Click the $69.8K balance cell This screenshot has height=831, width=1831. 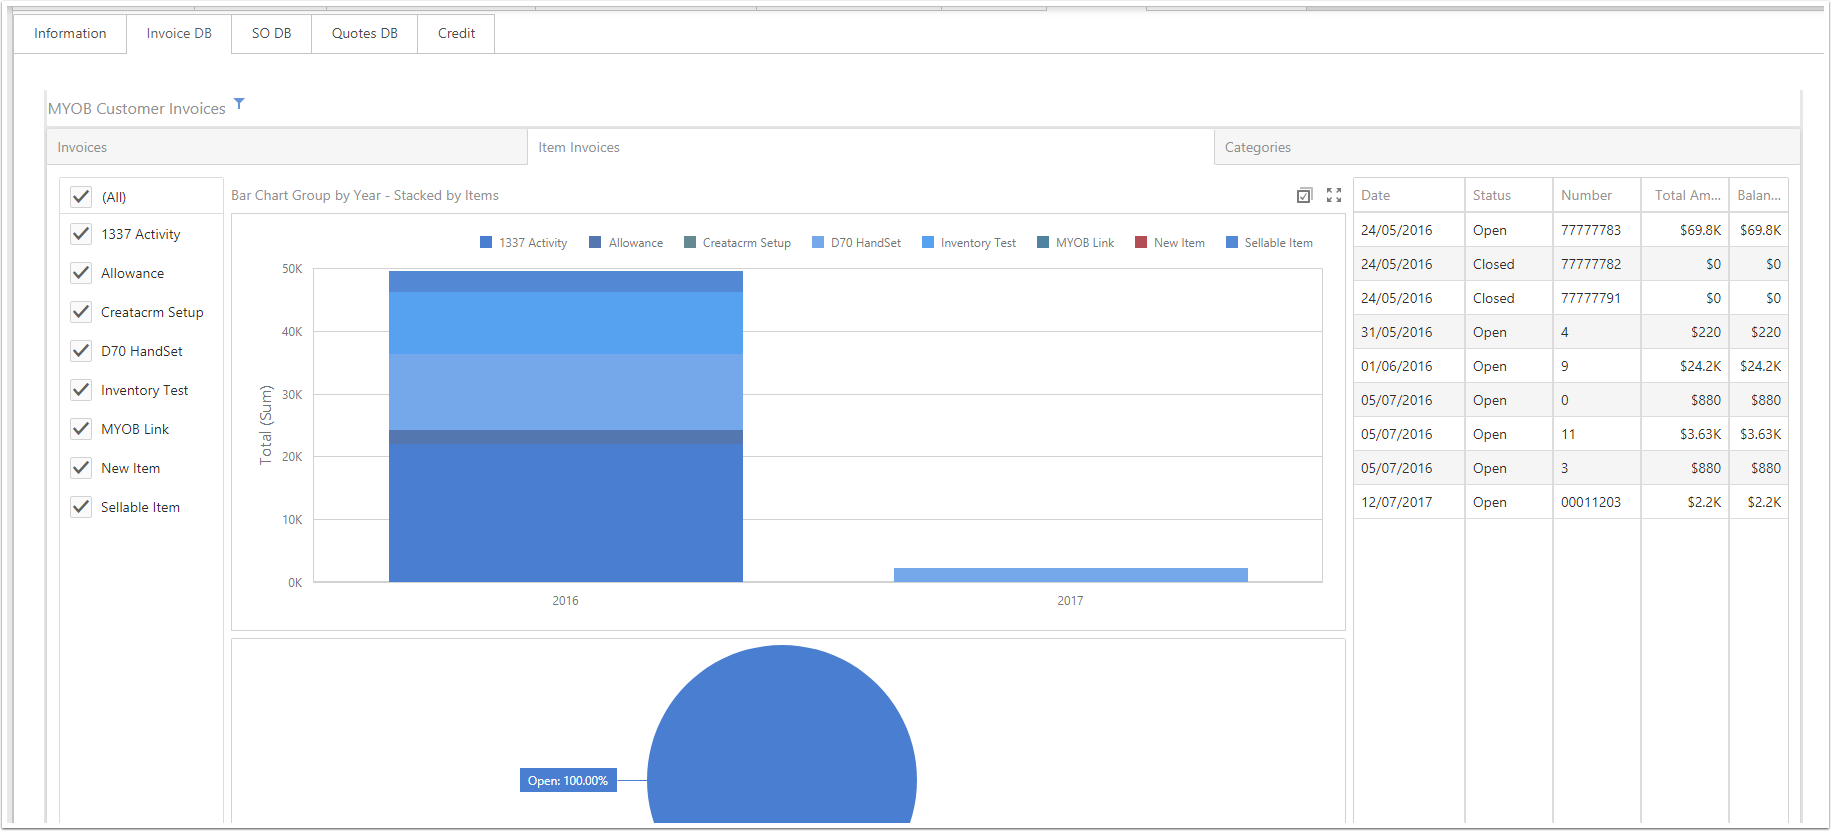coord(1759,230)
